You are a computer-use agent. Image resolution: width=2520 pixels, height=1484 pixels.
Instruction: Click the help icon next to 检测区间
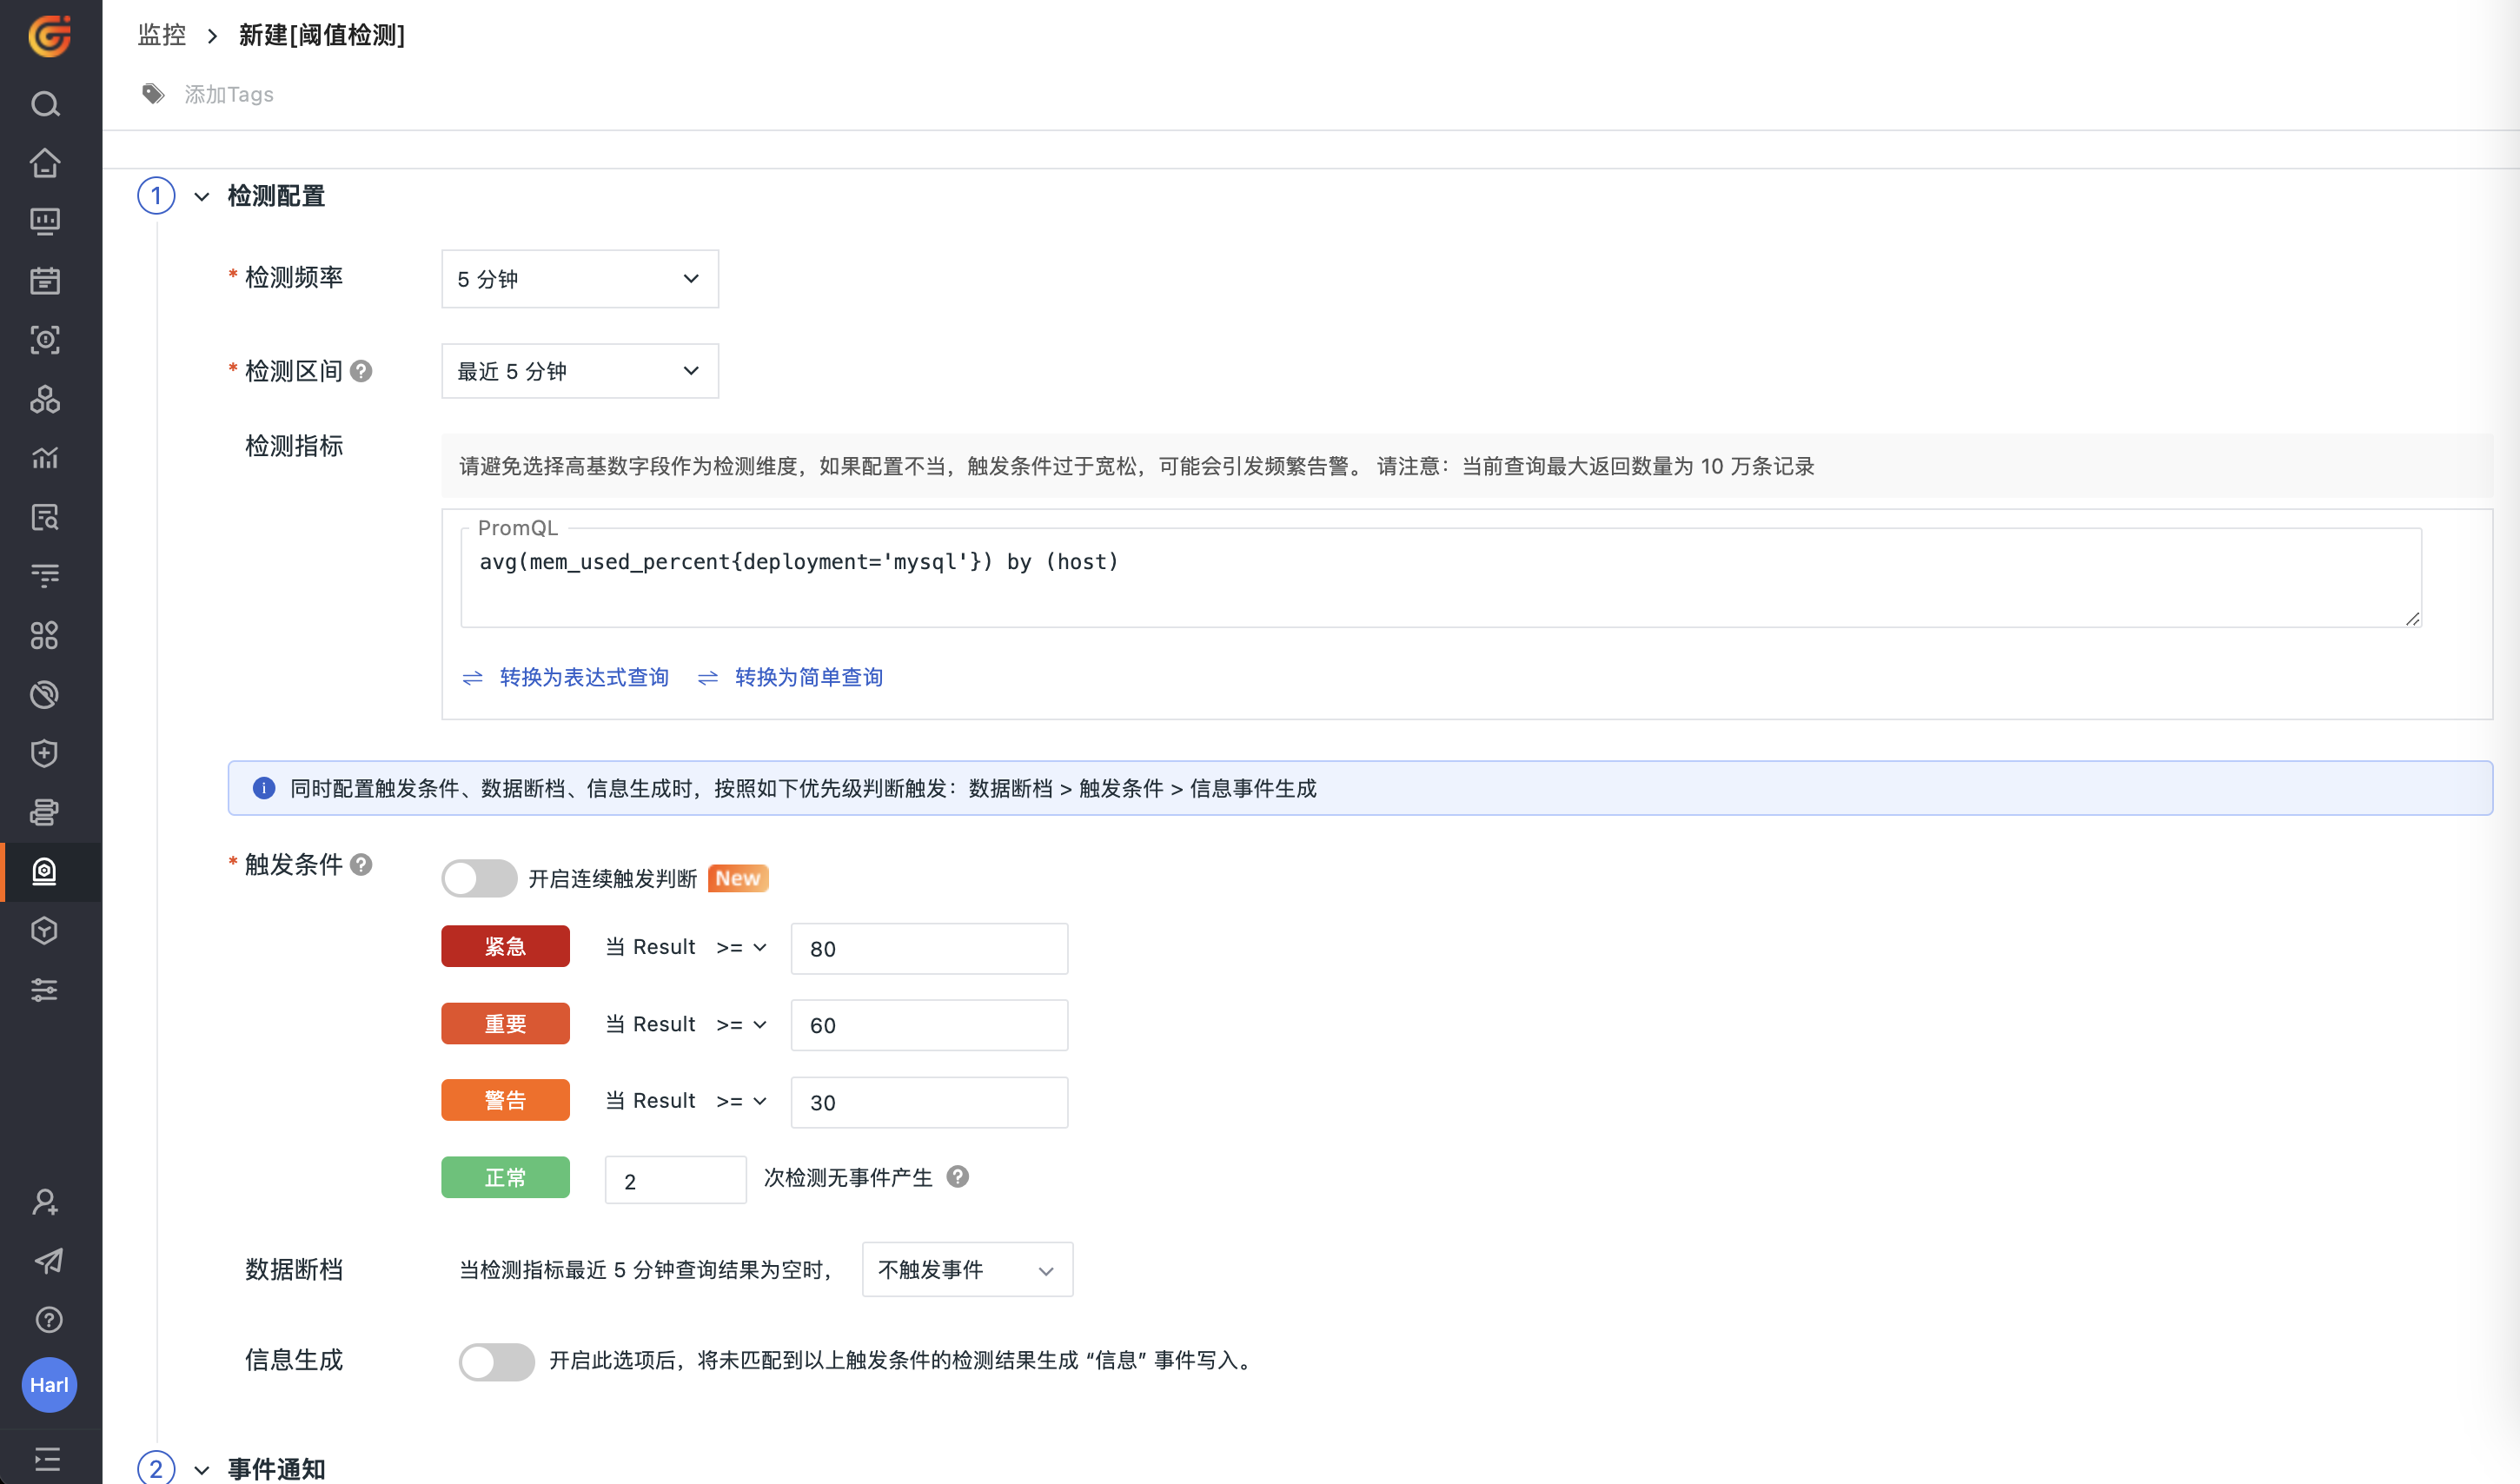362,371
